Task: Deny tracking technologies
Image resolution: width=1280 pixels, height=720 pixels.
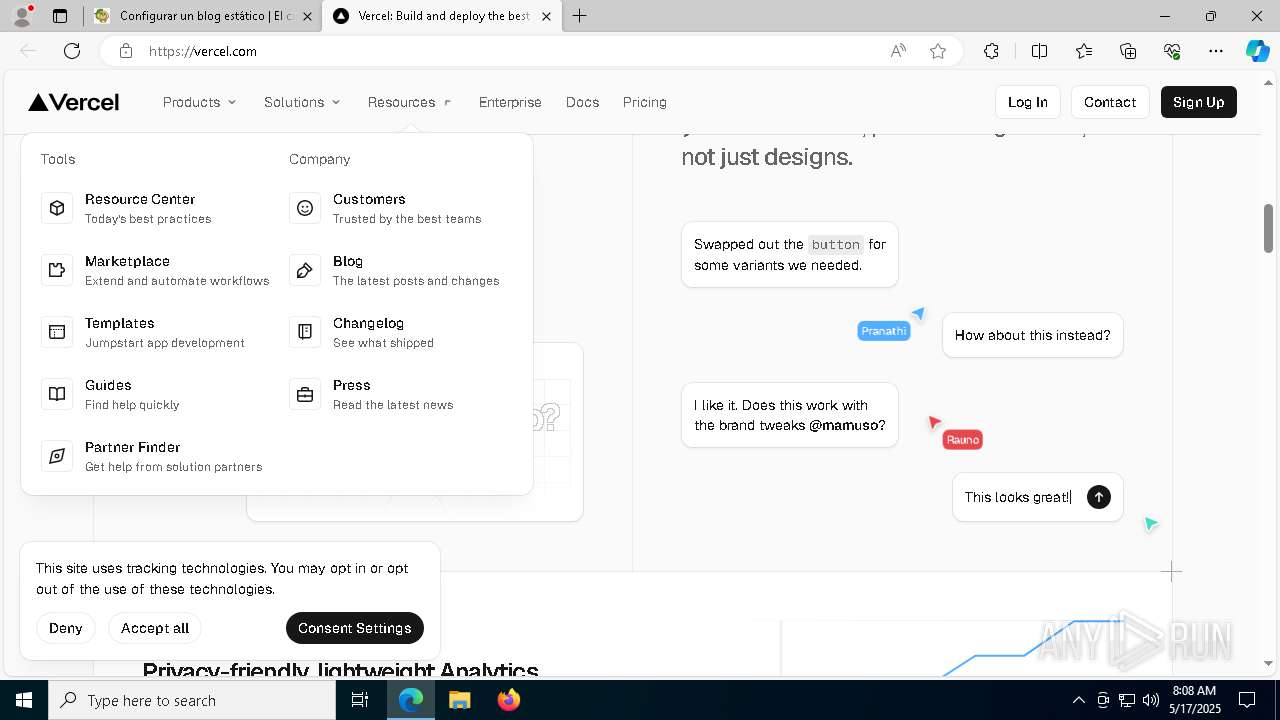Action: 65,628
